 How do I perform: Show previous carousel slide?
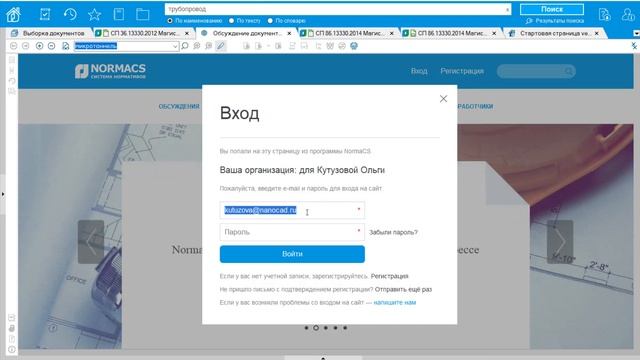click(x=91, y=242)
